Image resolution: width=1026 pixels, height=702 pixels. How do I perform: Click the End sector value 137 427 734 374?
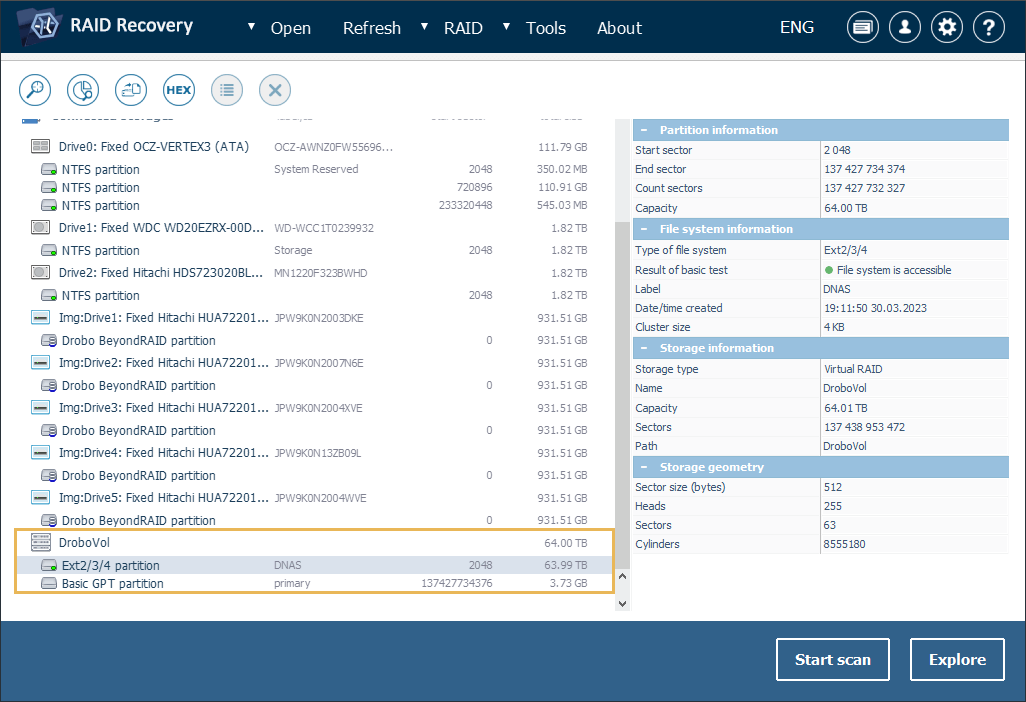point(864,169)
